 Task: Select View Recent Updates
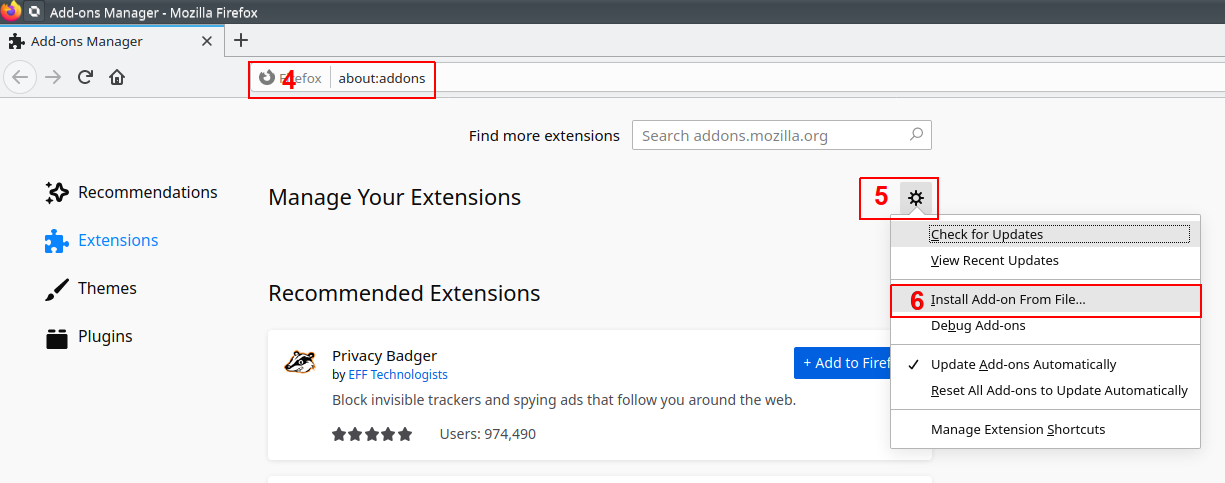click(994, 261)
